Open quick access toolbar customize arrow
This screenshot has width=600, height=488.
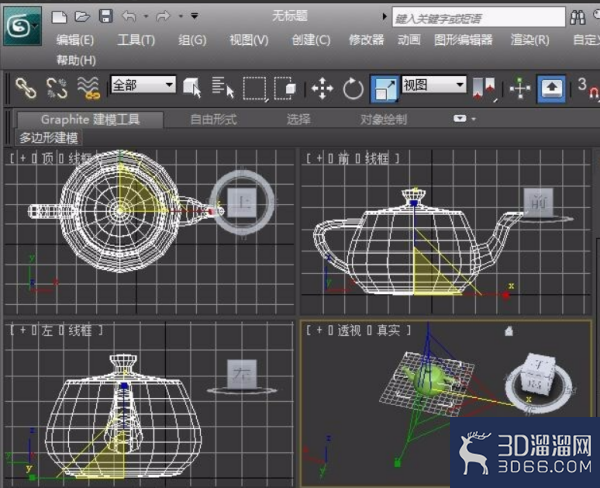pos(194,16)
